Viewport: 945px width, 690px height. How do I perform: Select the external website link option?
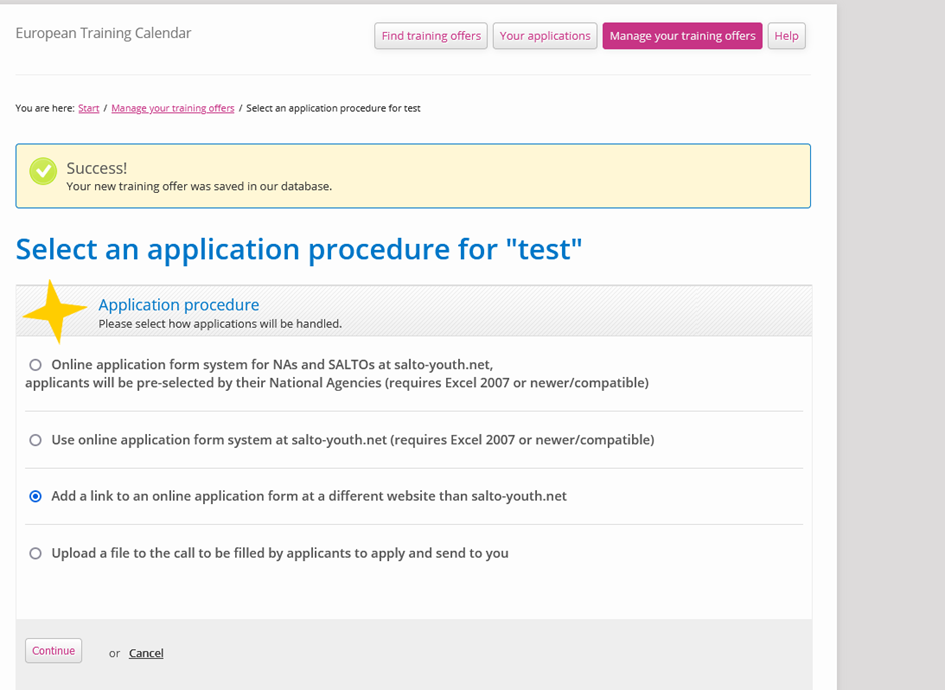(36, 496)
